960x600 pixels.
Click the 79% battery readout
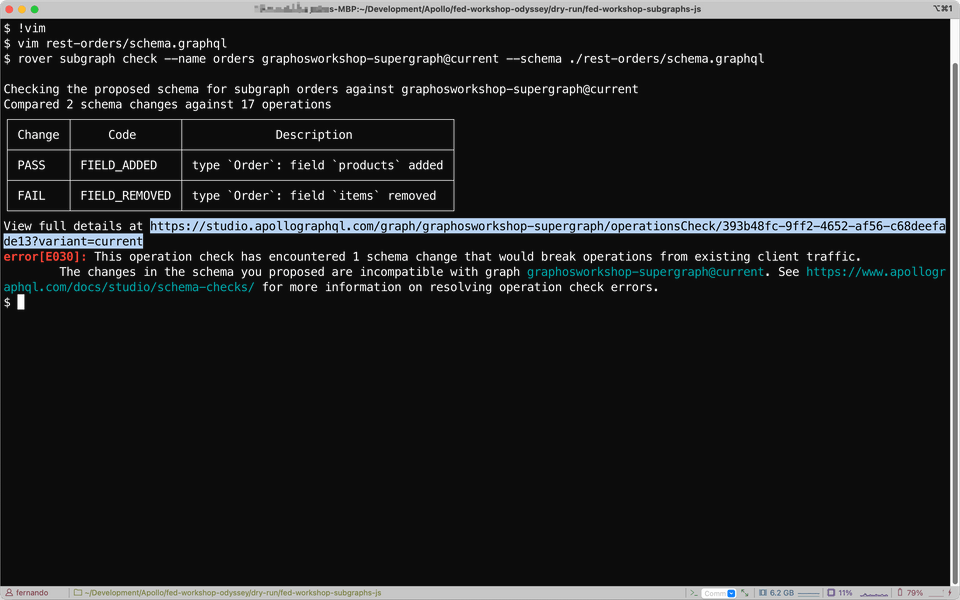coord(915,593)
